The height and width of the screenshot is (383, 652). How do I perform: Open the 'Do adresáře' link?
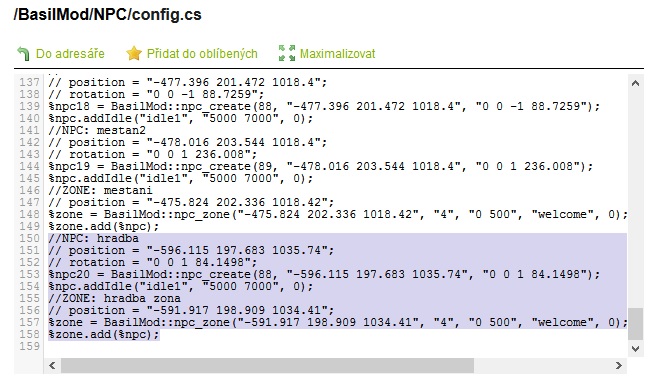point(70,54)
